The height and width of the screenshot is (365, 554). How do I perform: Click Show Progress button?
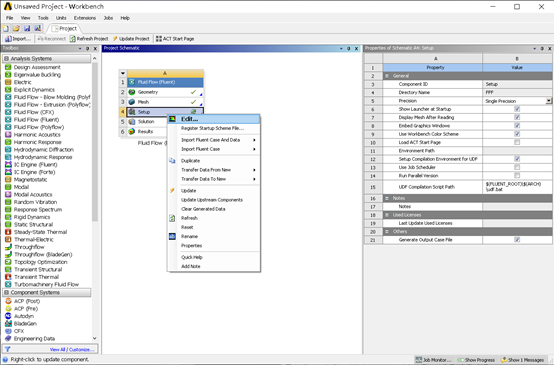pos(476,360)
